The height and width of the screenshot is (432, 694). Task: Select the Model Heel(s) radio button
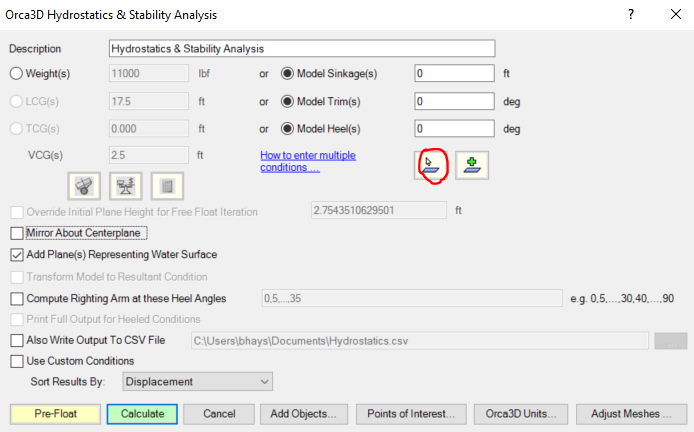point(287,129)
